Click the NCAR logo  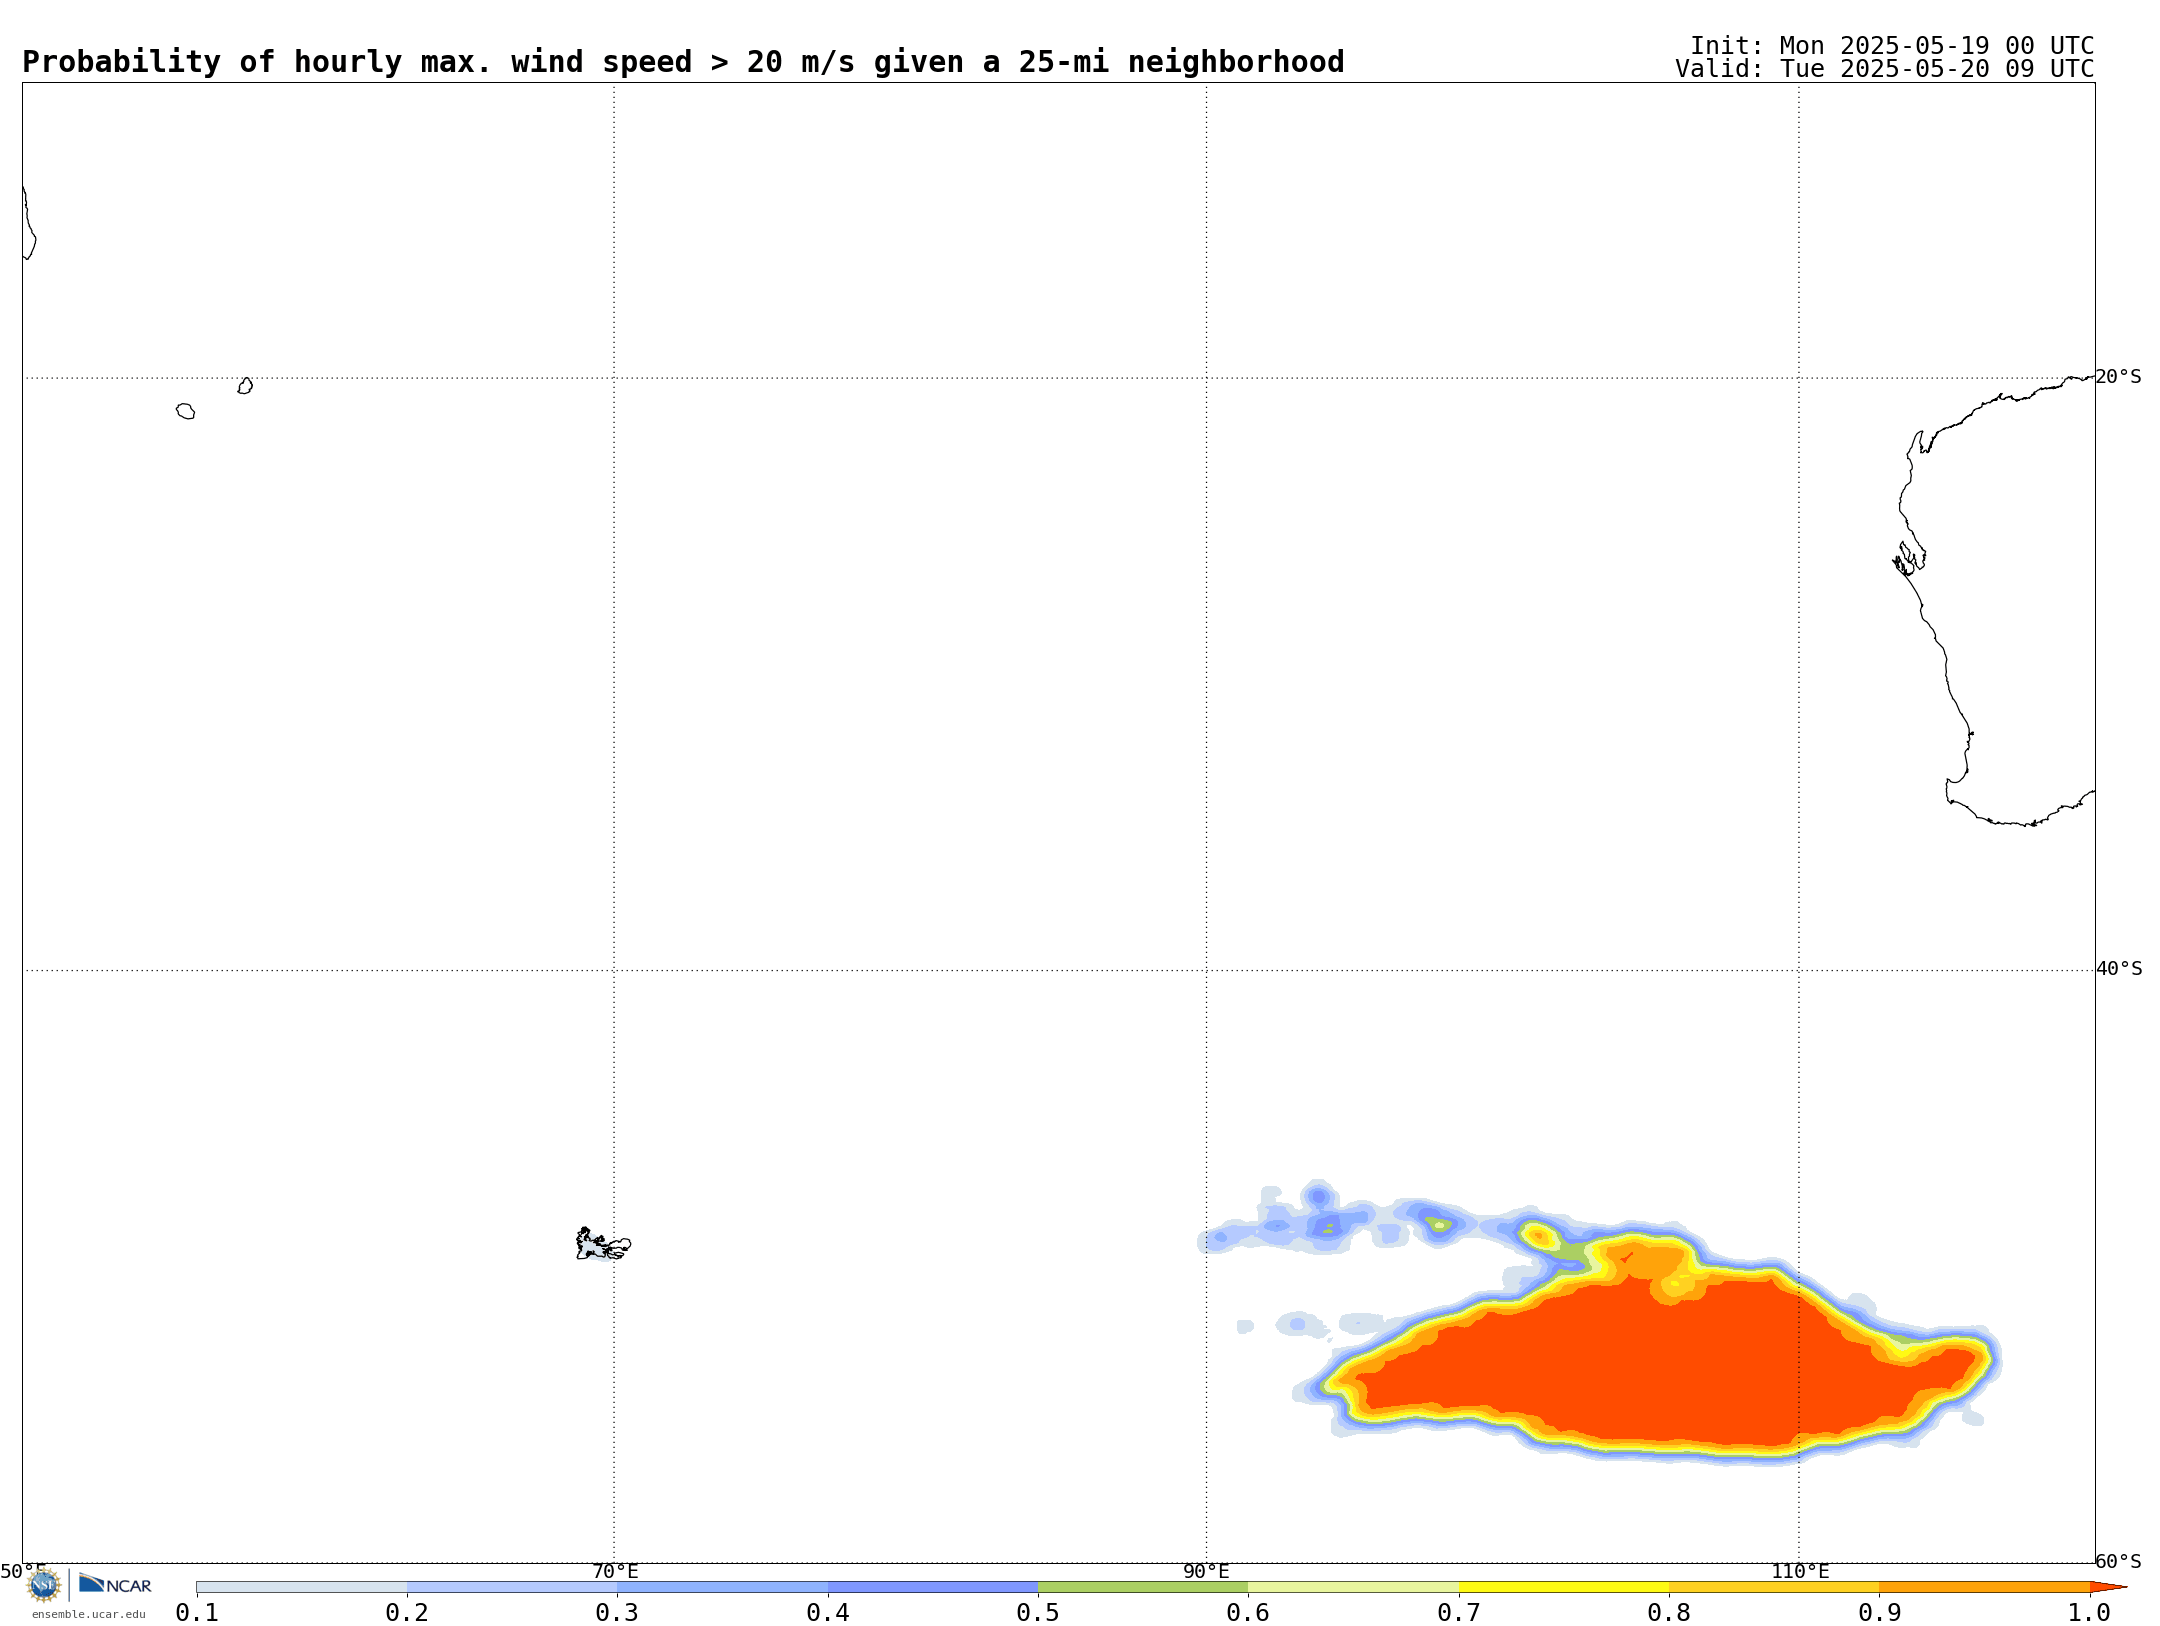pos(115,1584)
